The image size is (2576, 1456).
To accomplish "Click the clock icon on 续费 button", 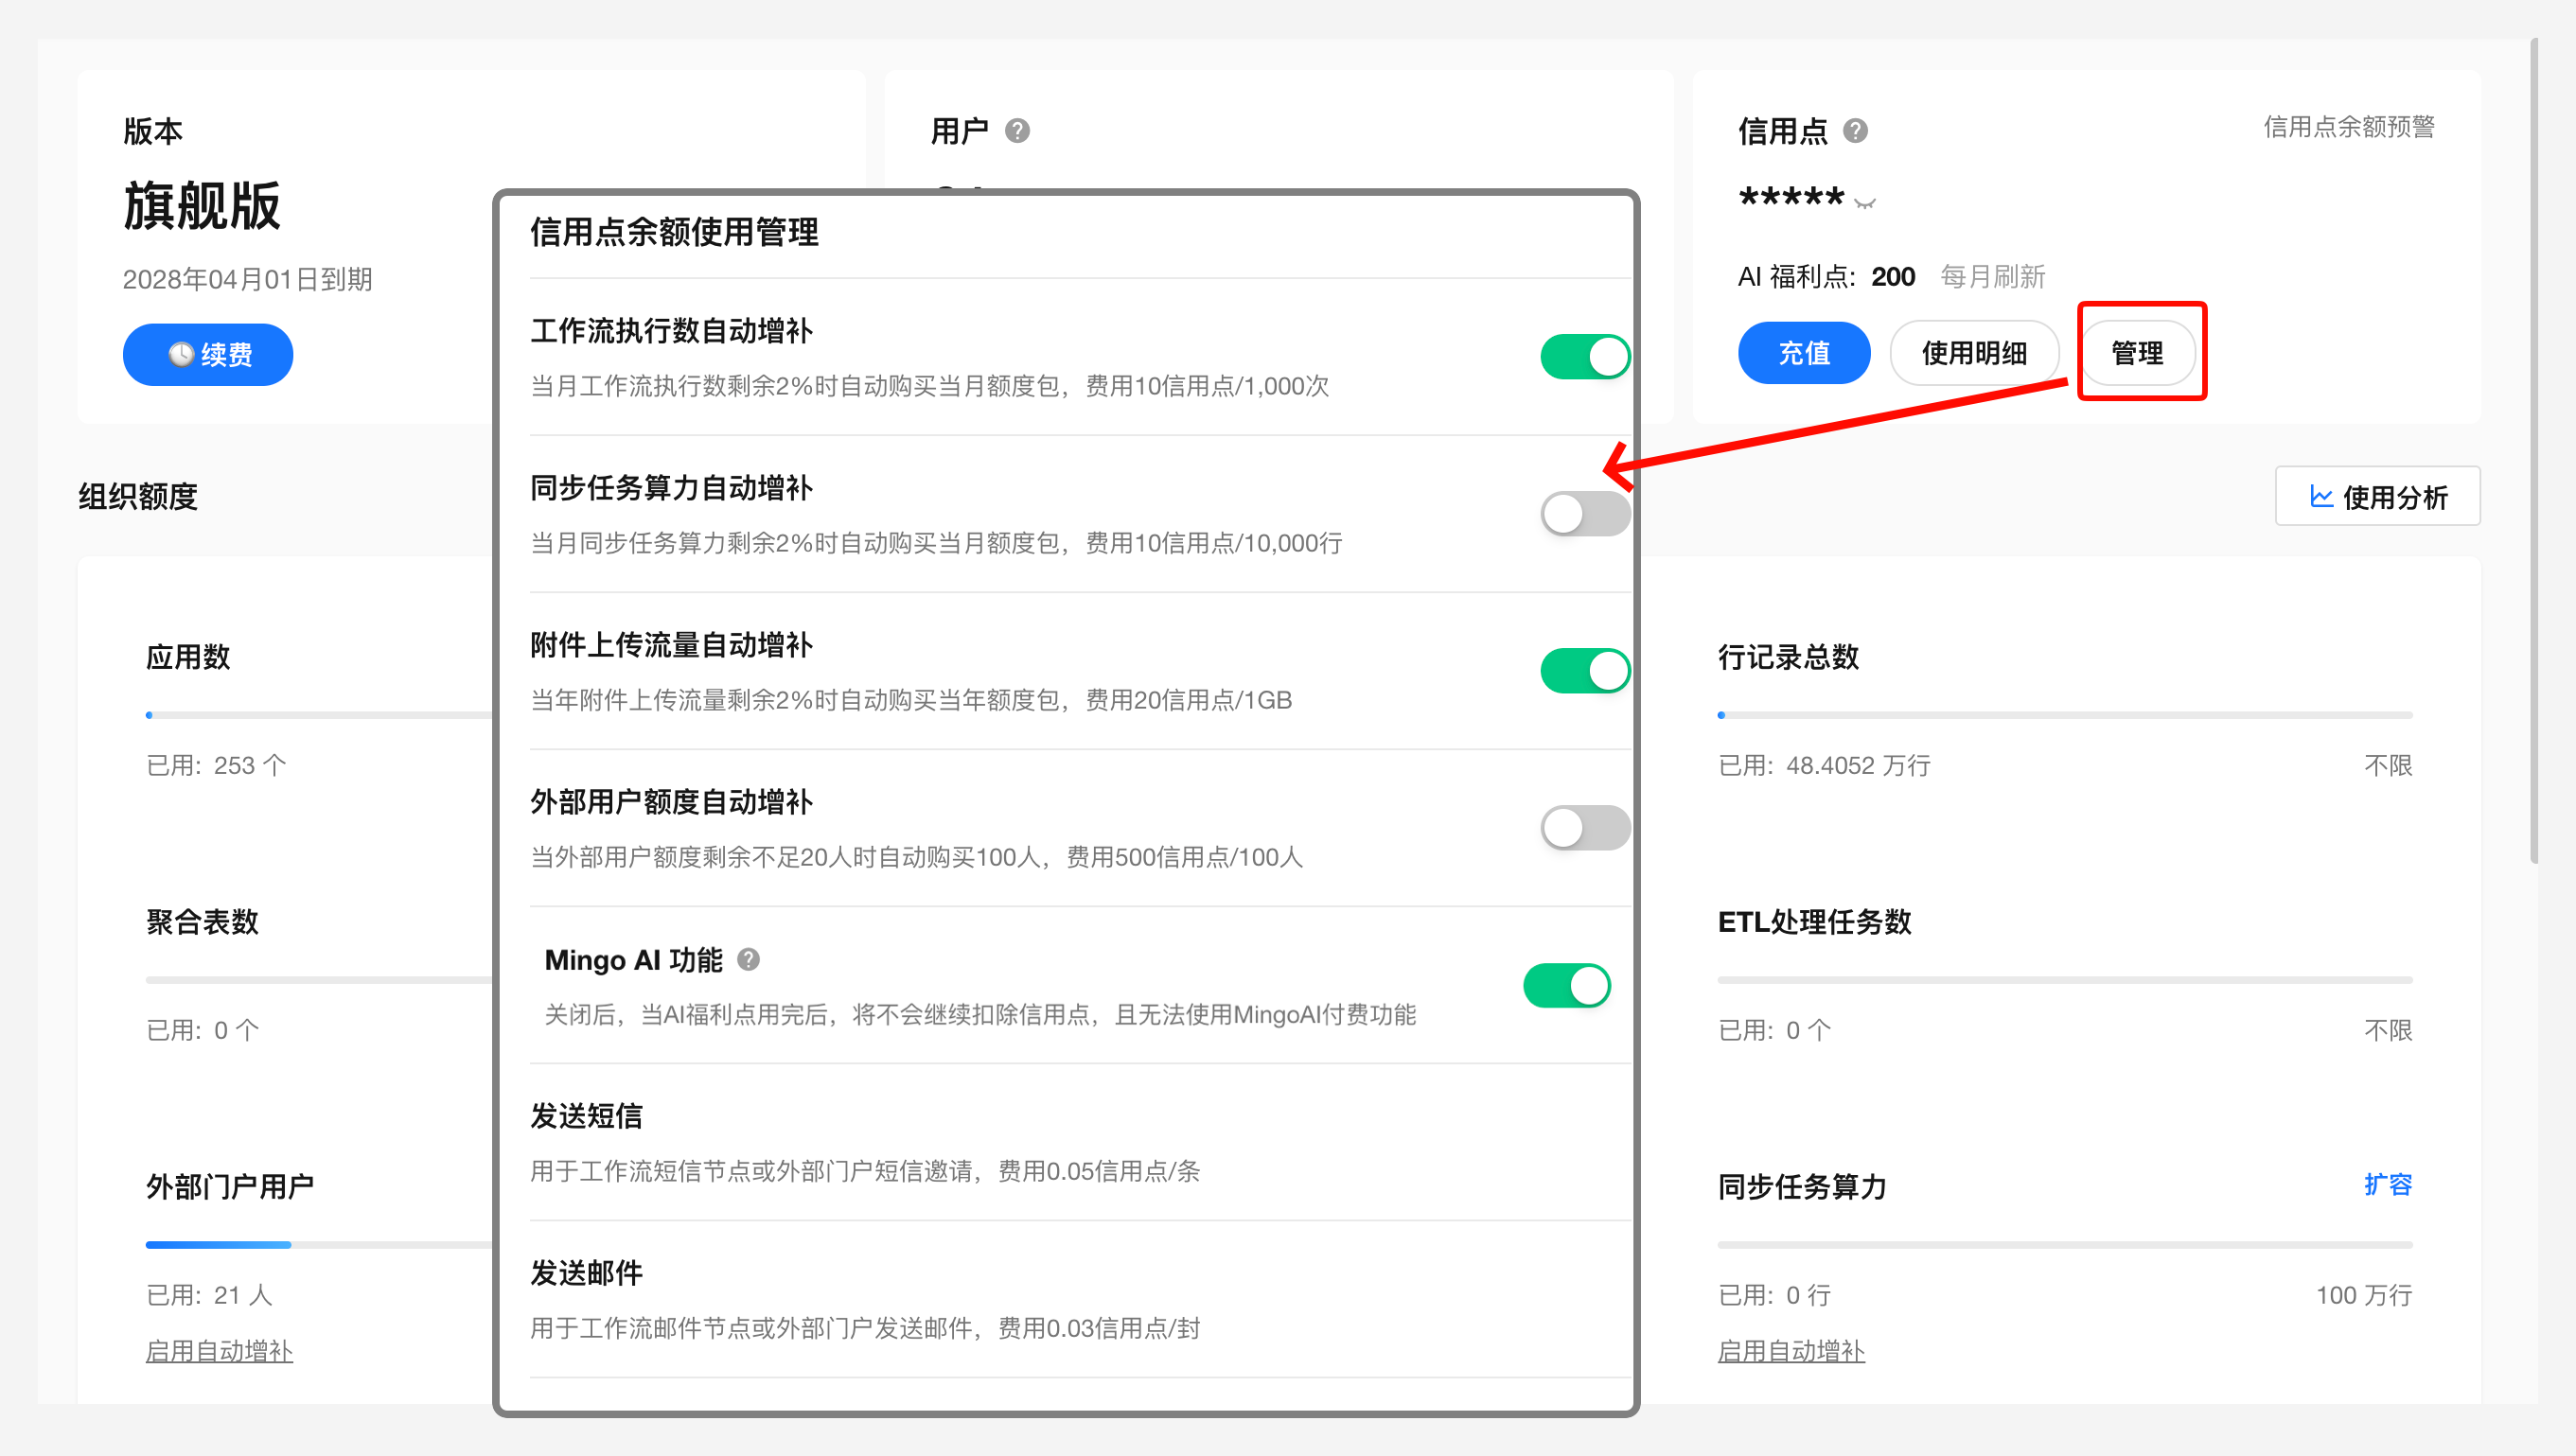I will point(181,354).
